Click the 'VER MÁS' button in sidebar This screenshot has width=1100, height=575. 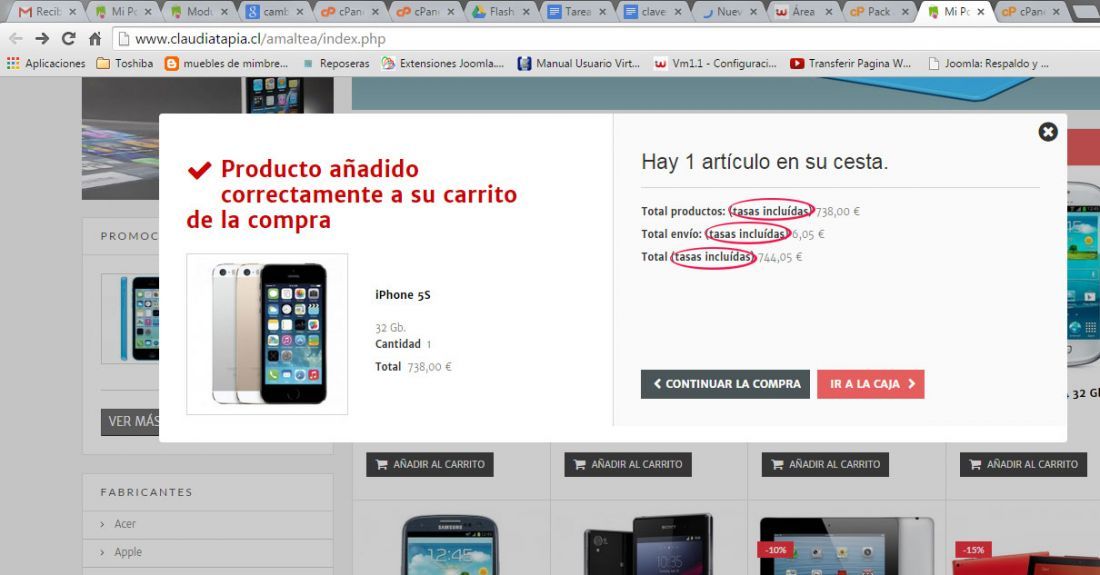coord(130,421)
